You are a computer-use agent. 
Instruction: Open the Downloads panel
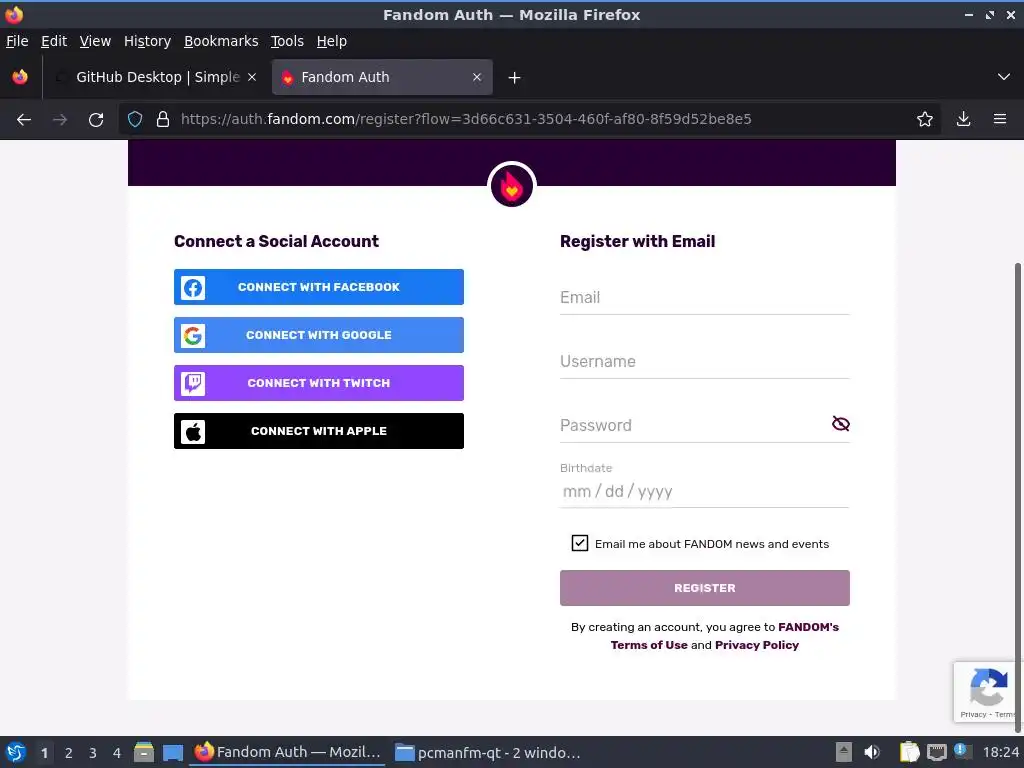[x=963, y=119]
